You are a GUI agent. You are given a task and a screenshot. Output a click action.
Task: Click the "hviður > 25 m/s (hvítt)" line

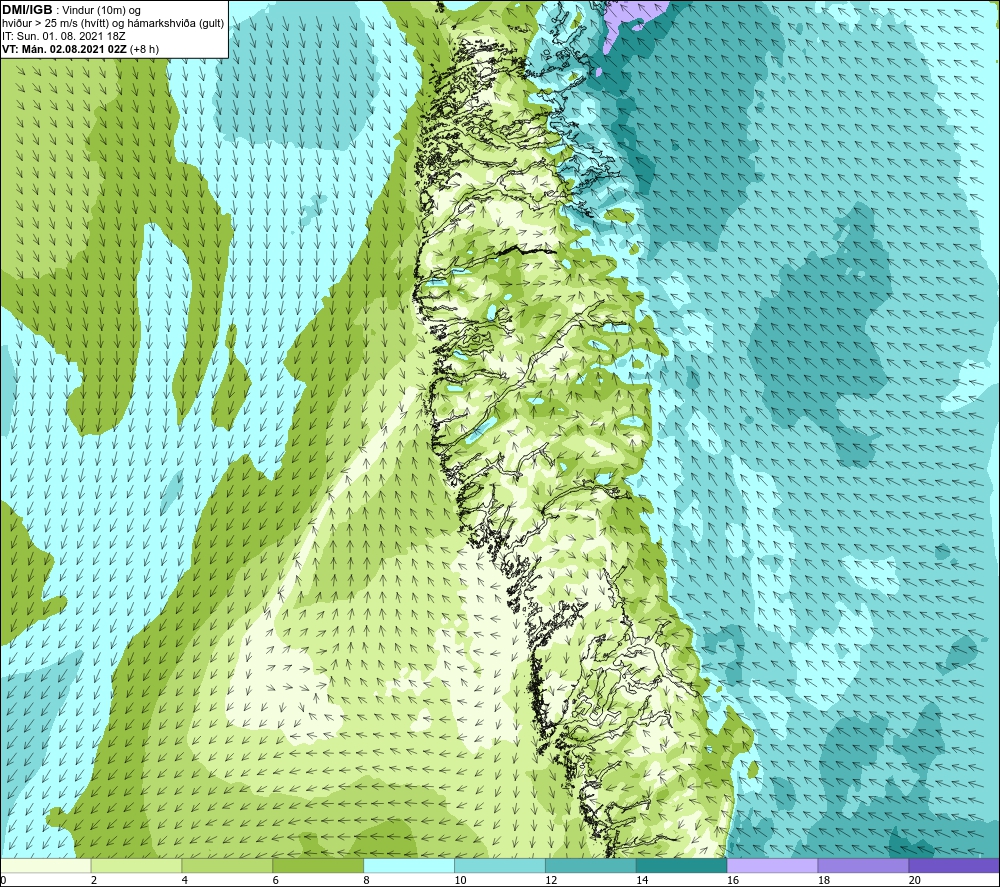pos(55,23)
